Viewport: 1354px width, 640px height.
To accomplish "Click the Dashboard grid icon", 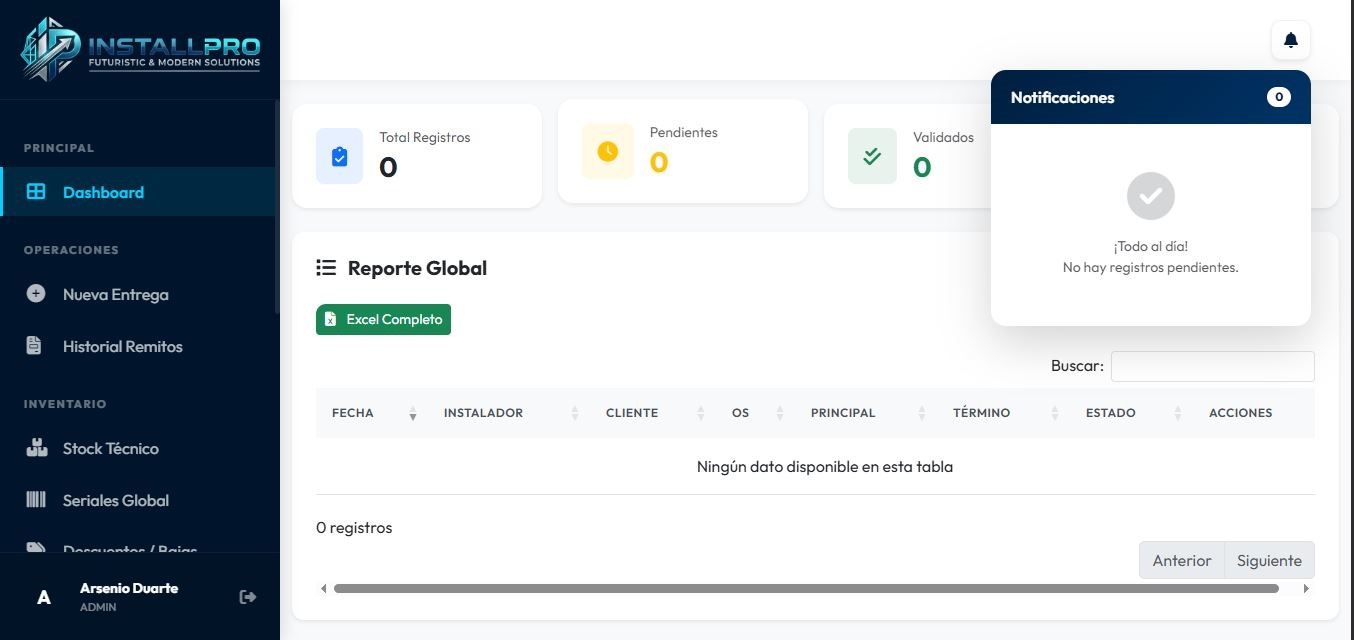I will 36,192.
